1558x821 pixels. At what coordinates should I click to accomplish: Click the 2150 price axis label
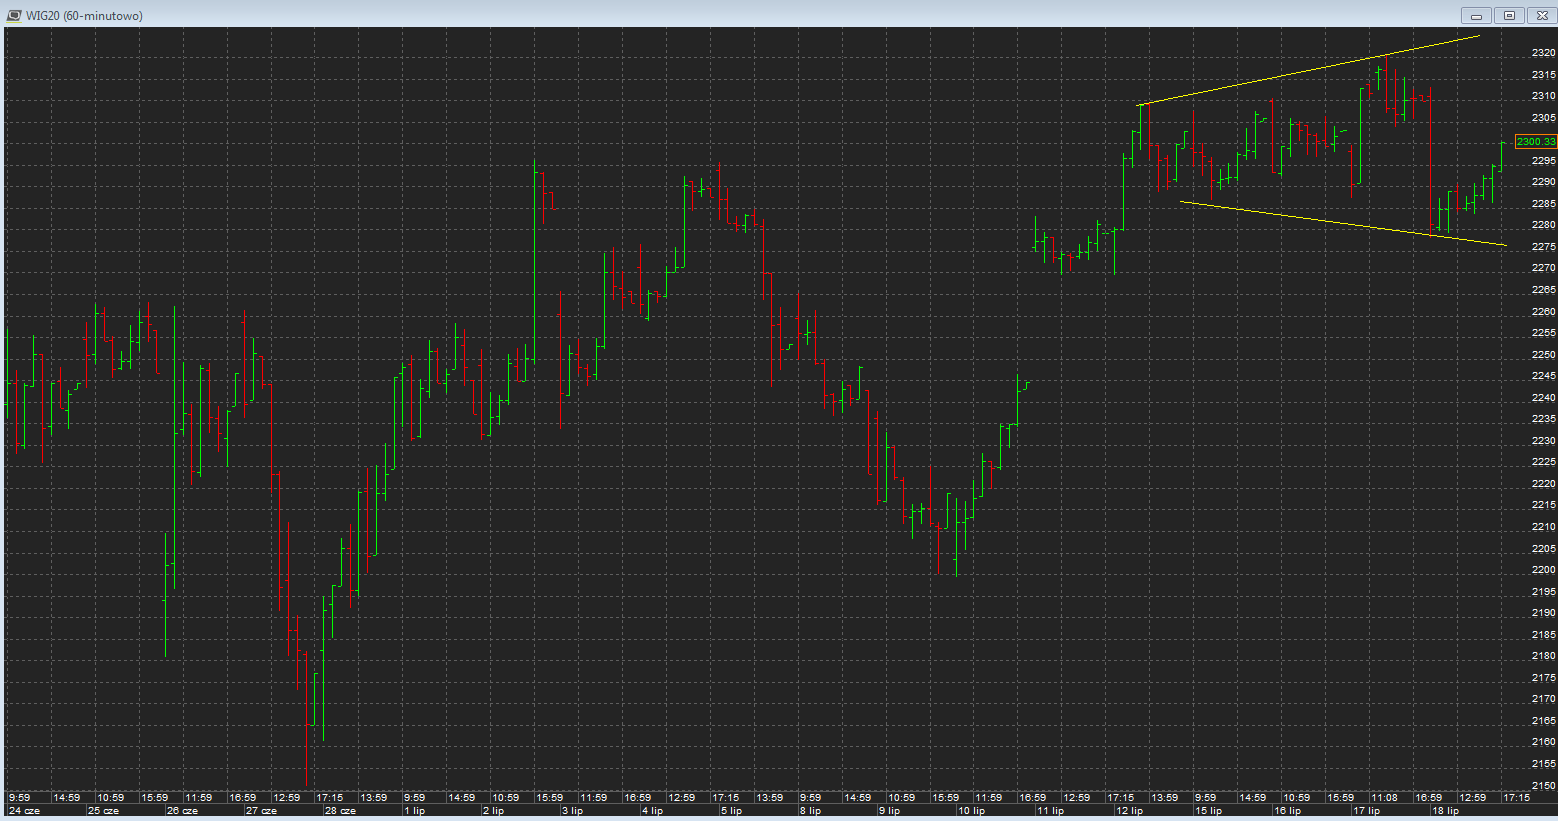pyautogui.click(x=1543, y=786)
